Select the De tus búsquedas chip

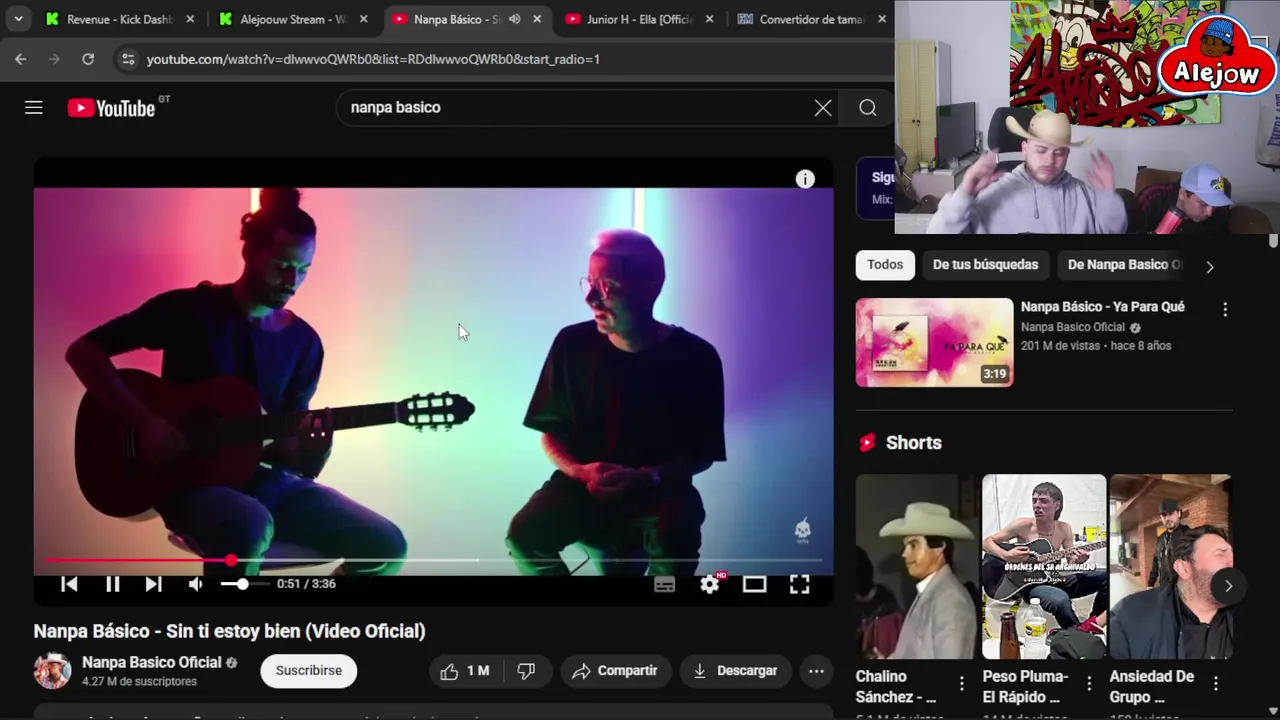coord(985,265)
